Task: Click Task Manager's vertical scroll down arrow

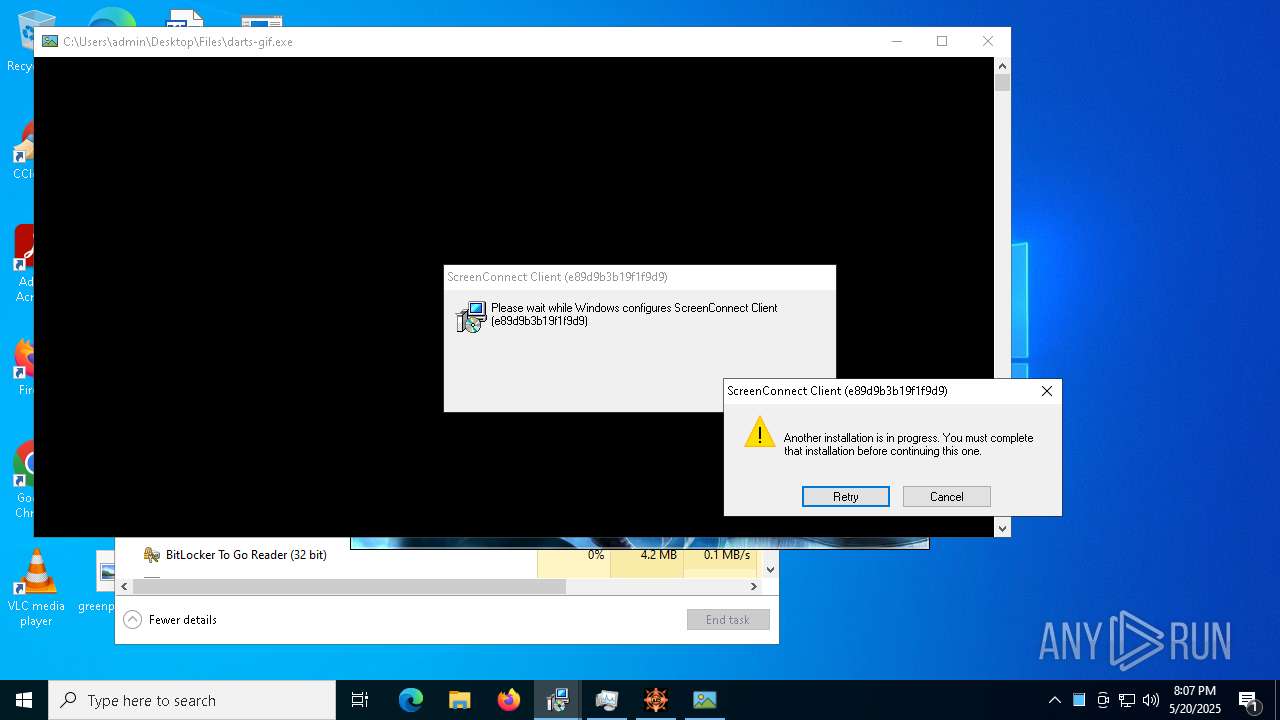Action: (770, 570)
